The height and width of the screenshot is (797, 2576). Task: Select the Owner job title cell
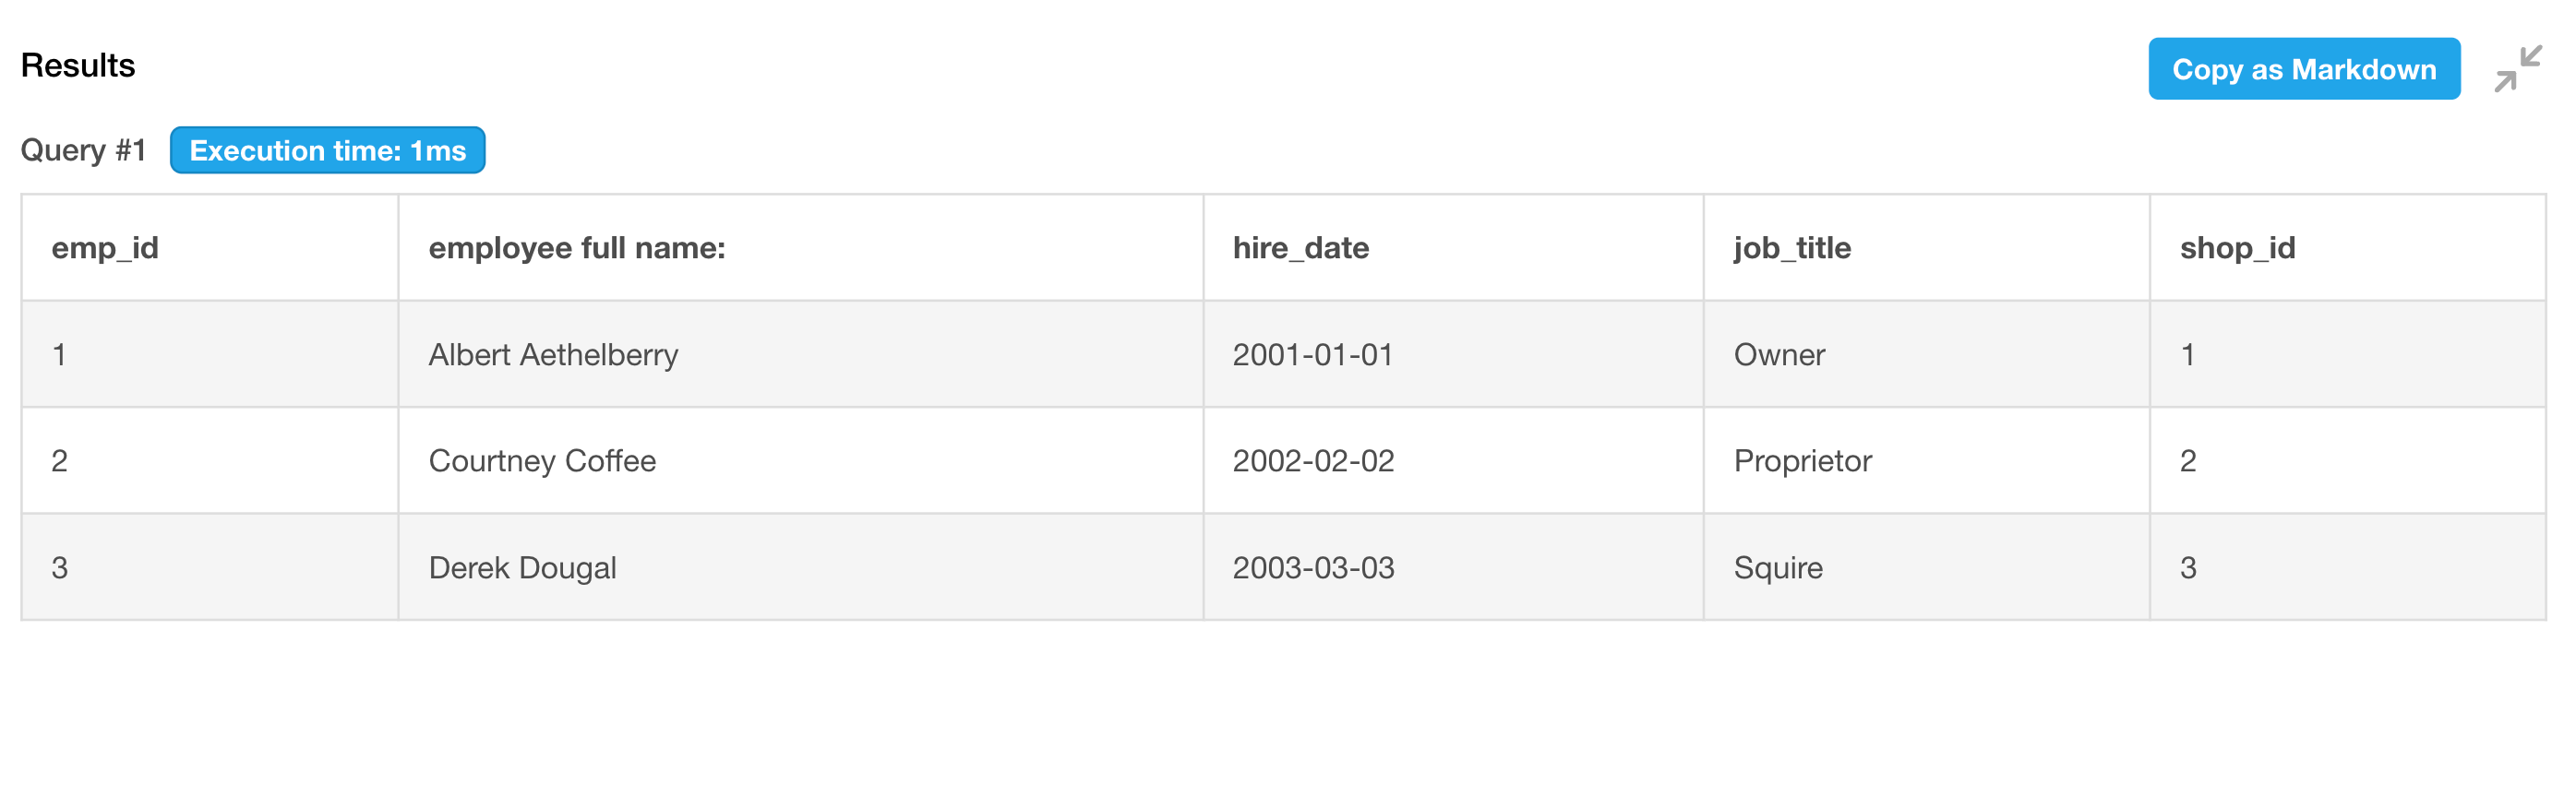1926,355
